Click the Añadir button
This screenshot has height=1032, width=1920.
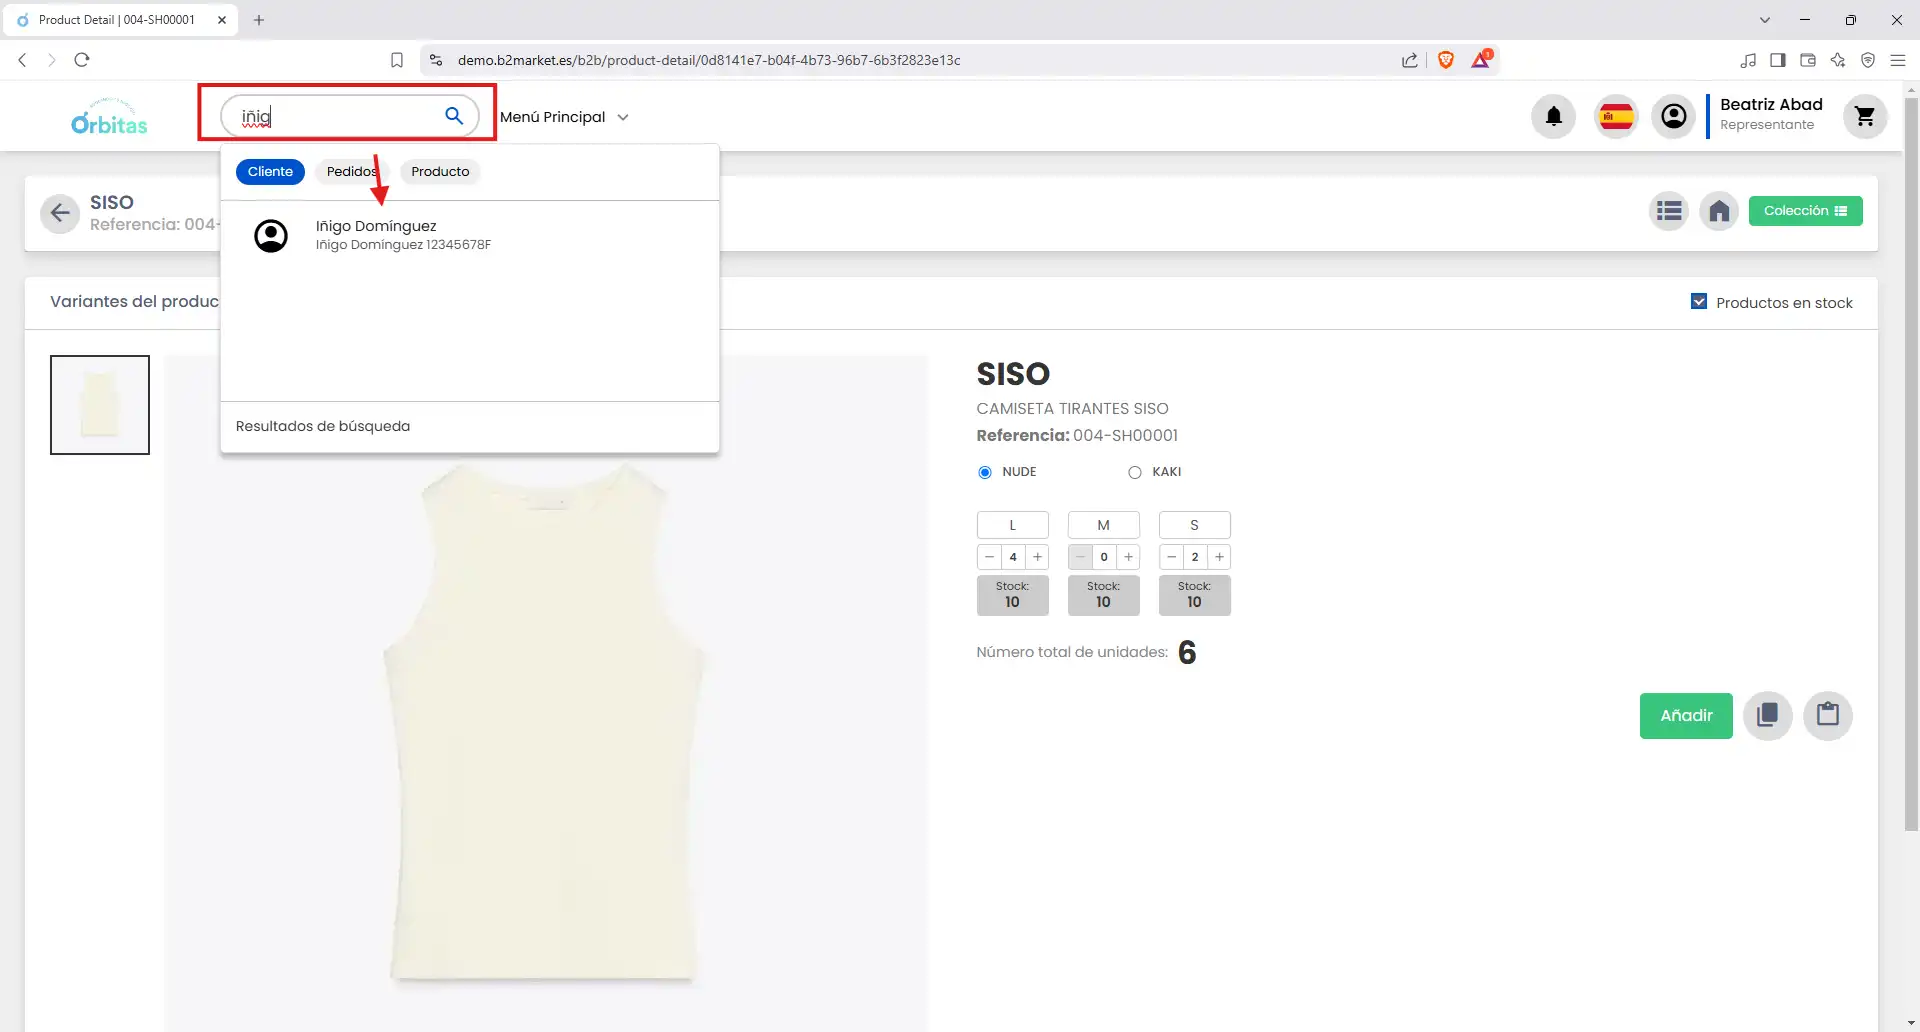coord(1686,715)
